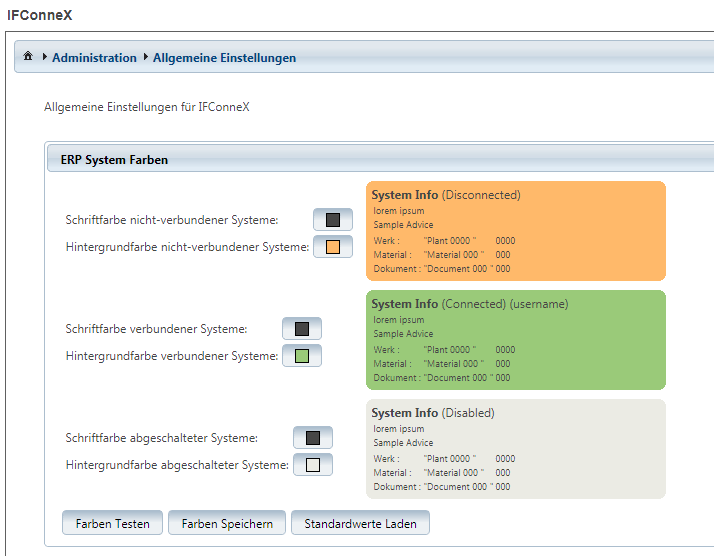Select the Allgemeine Einstellungen breadcrumb item
The height and width of the screenshot is (556, 714).
click(224, 58)
